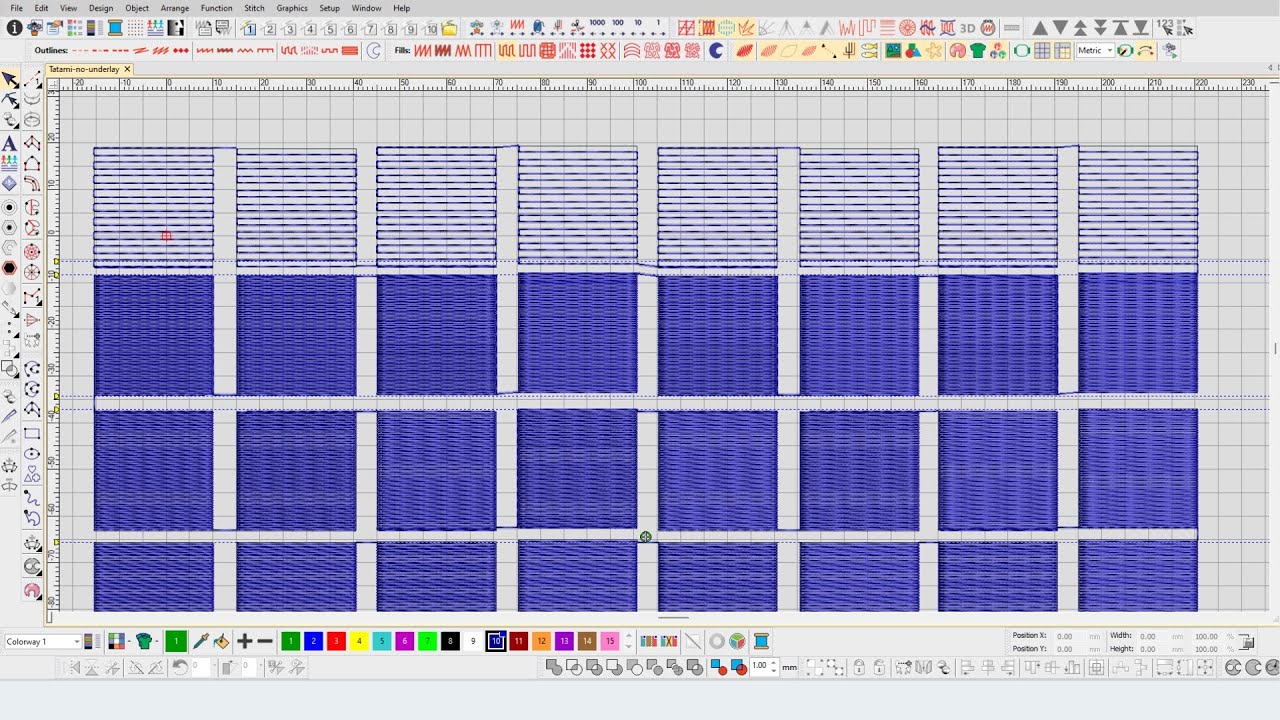Select the arrow pointer tool in left toolbar
The image size is (1280, 720).
[x=10, y=79]
